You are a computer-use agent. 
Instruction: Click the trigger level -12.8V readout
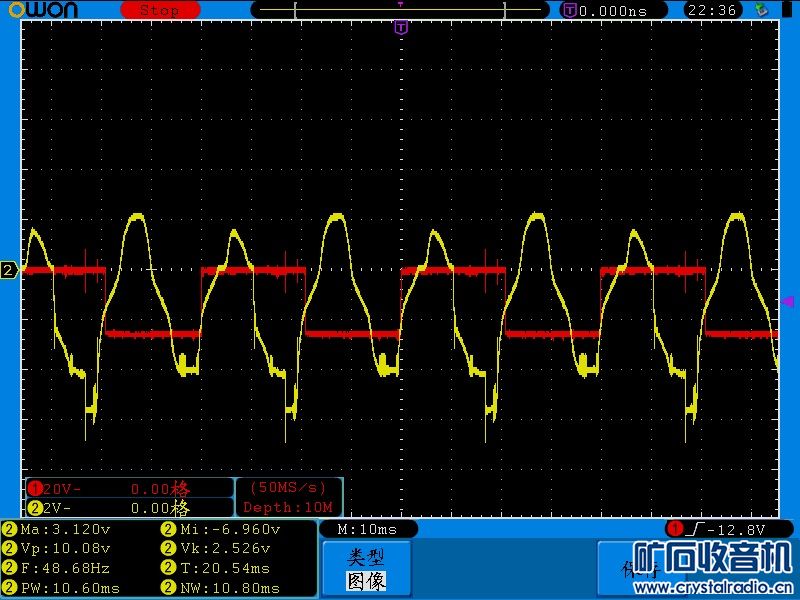(x=736, y=530)
